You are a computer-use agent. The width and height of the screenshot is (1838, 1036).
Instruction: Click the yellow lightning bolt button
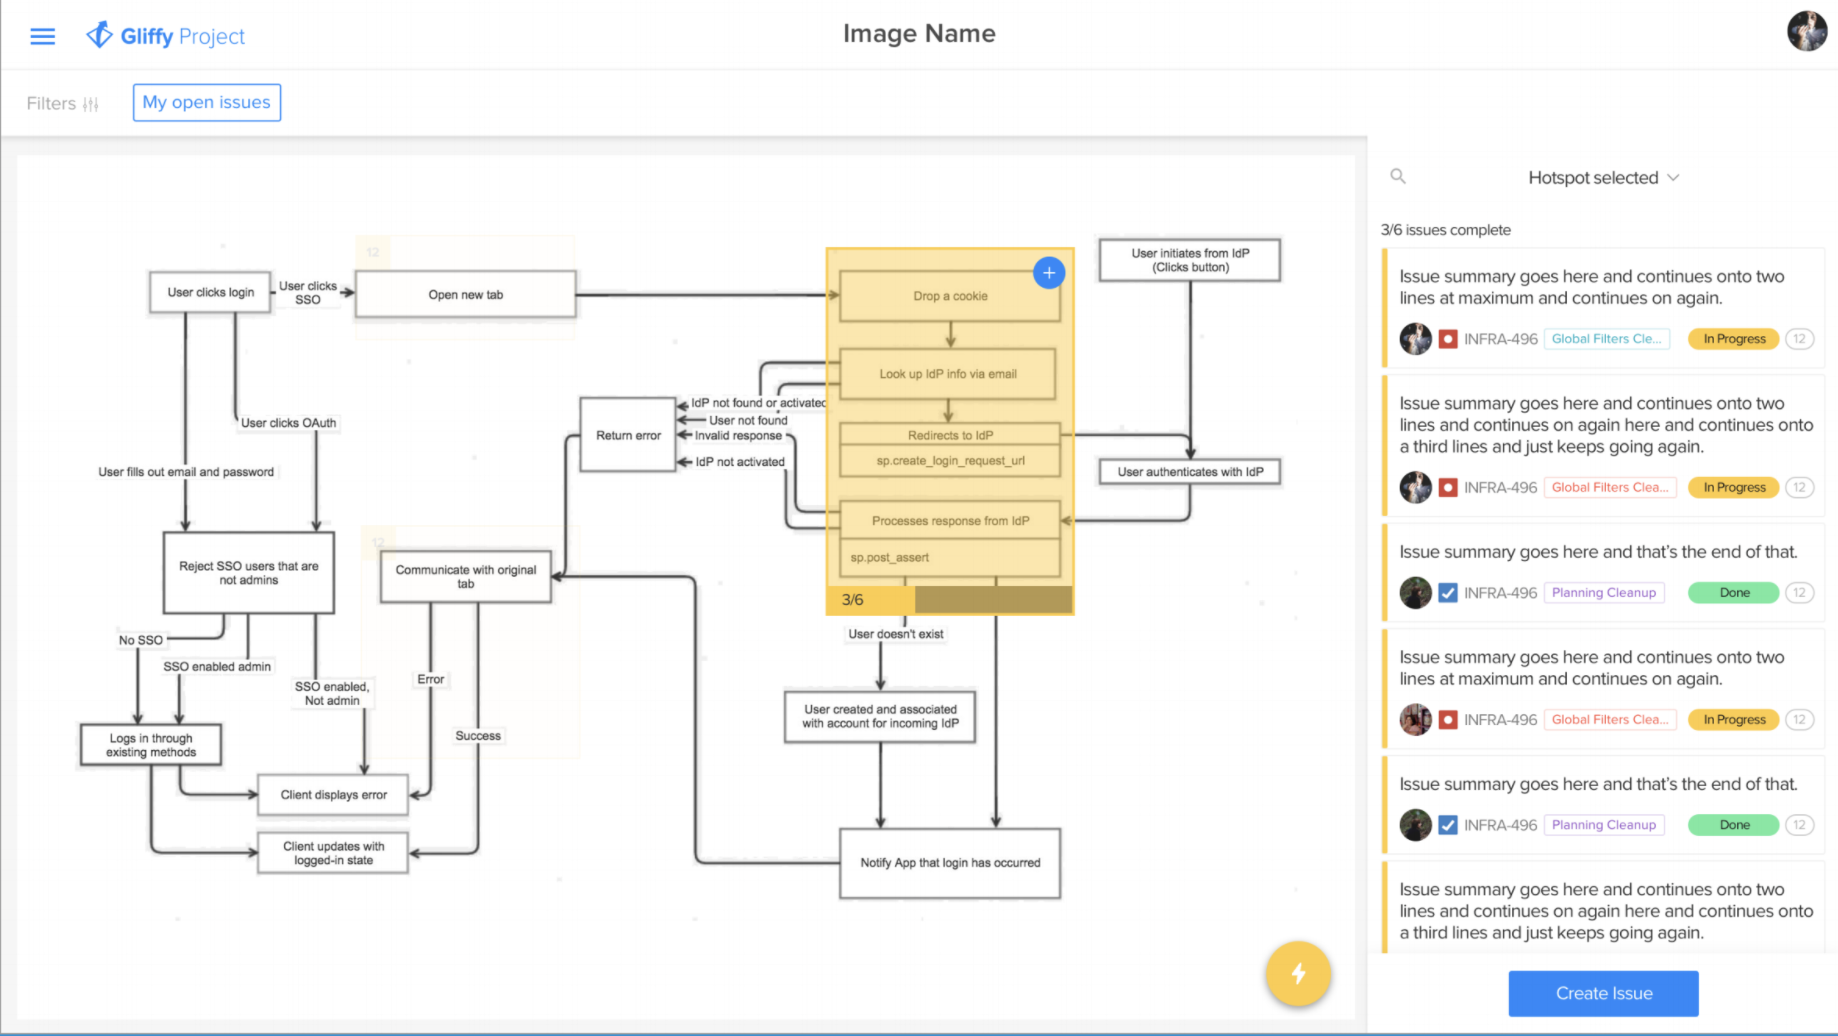[x=1298, y=973]
